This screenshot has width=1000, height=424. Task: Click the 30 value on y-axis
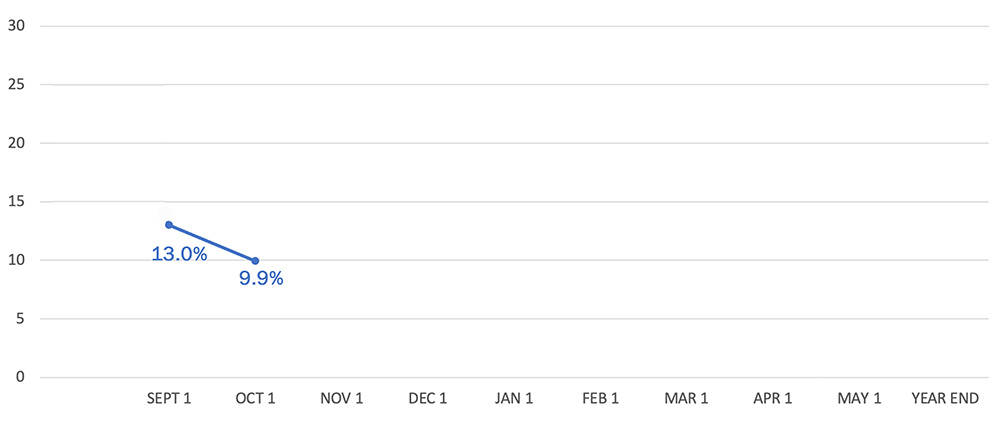pos(16,26)
